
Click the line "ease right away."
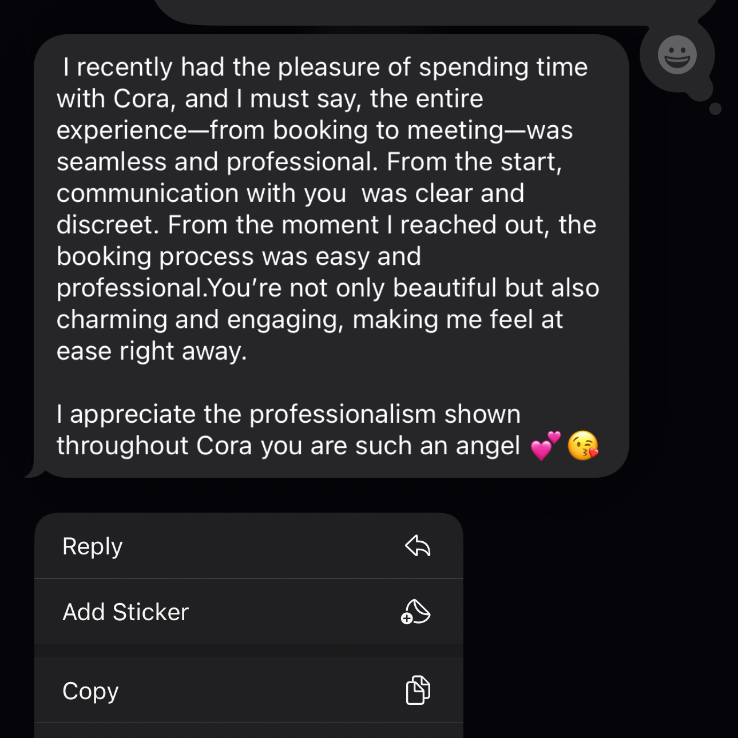(x=151, y=352)
